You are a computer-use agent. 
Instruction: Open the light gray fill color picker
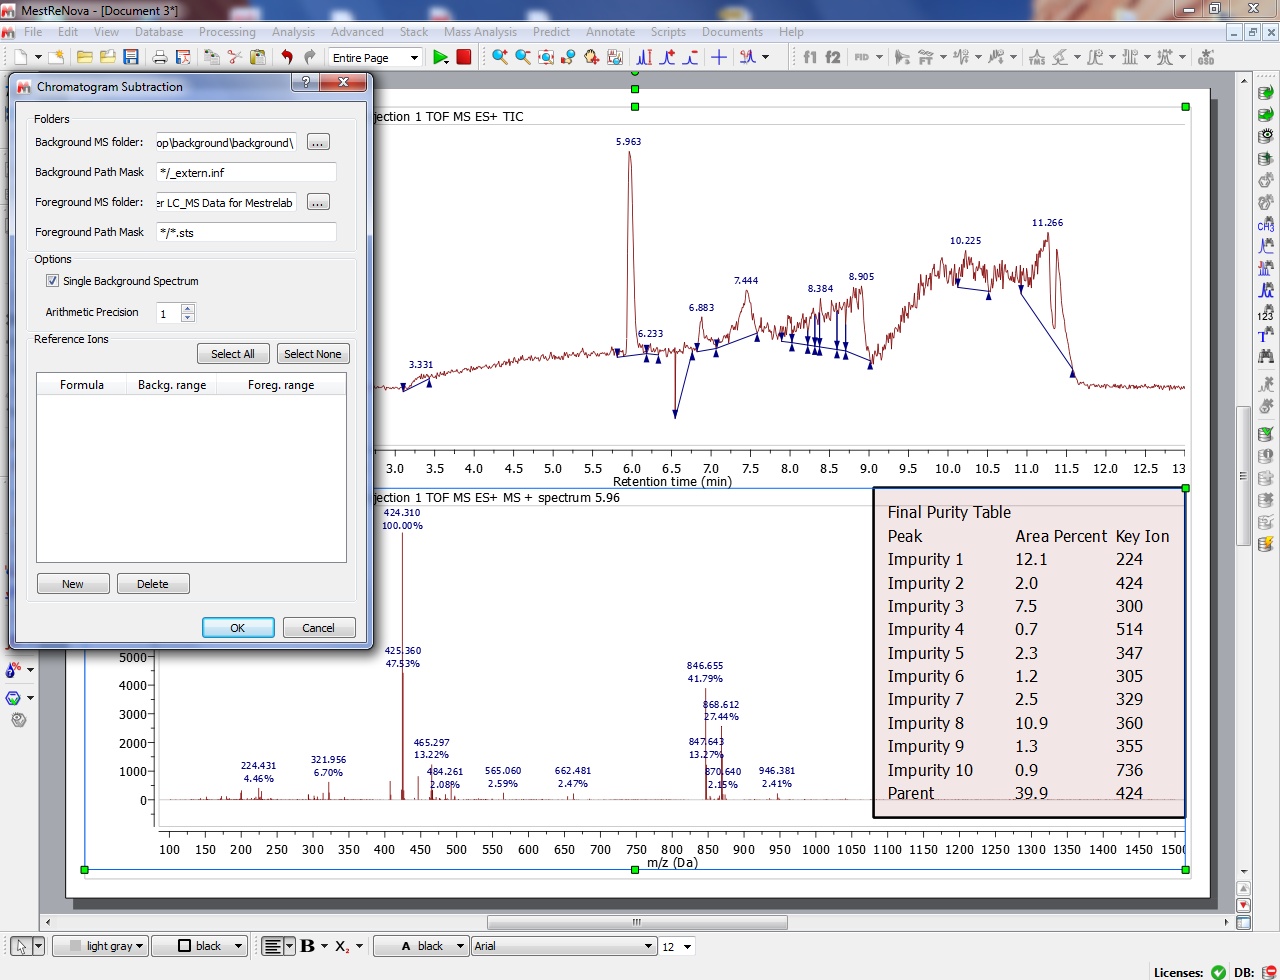[x=101, y=946]
